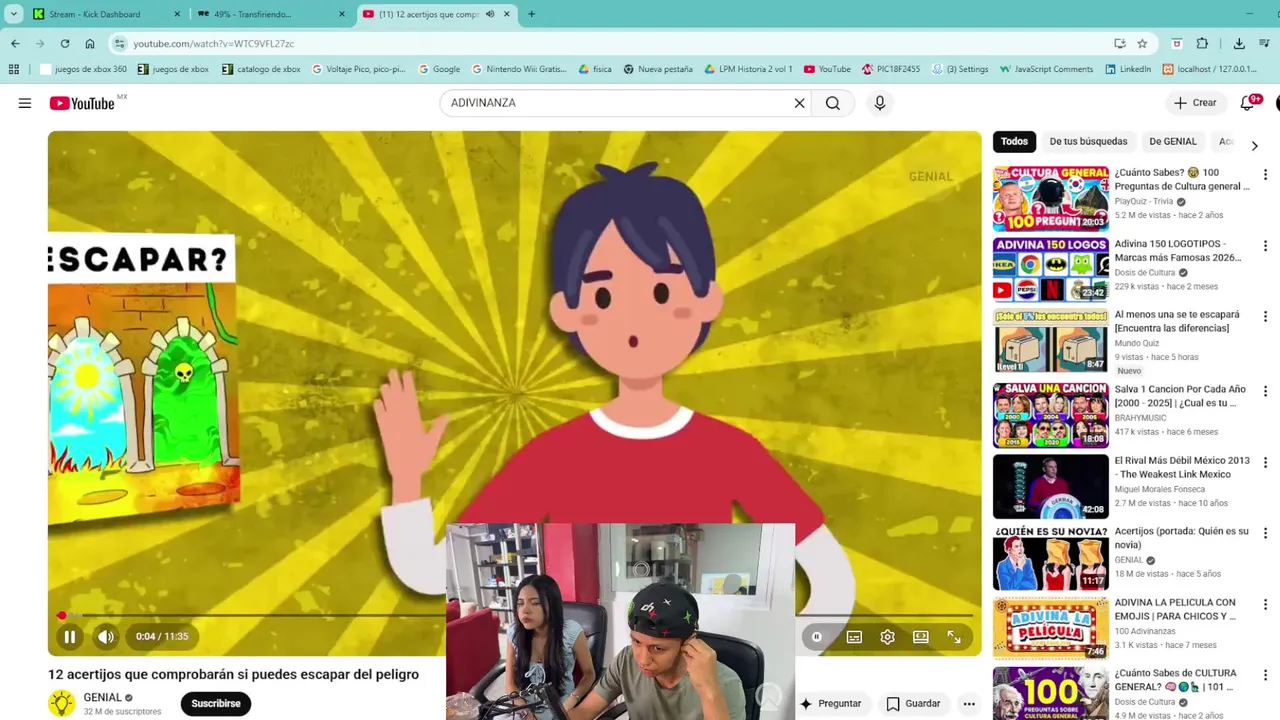The height and width of the screenshot is (720, 1280).
Task: Open the YouTube hamburger guide menu
Action: (x=25, y=103)
